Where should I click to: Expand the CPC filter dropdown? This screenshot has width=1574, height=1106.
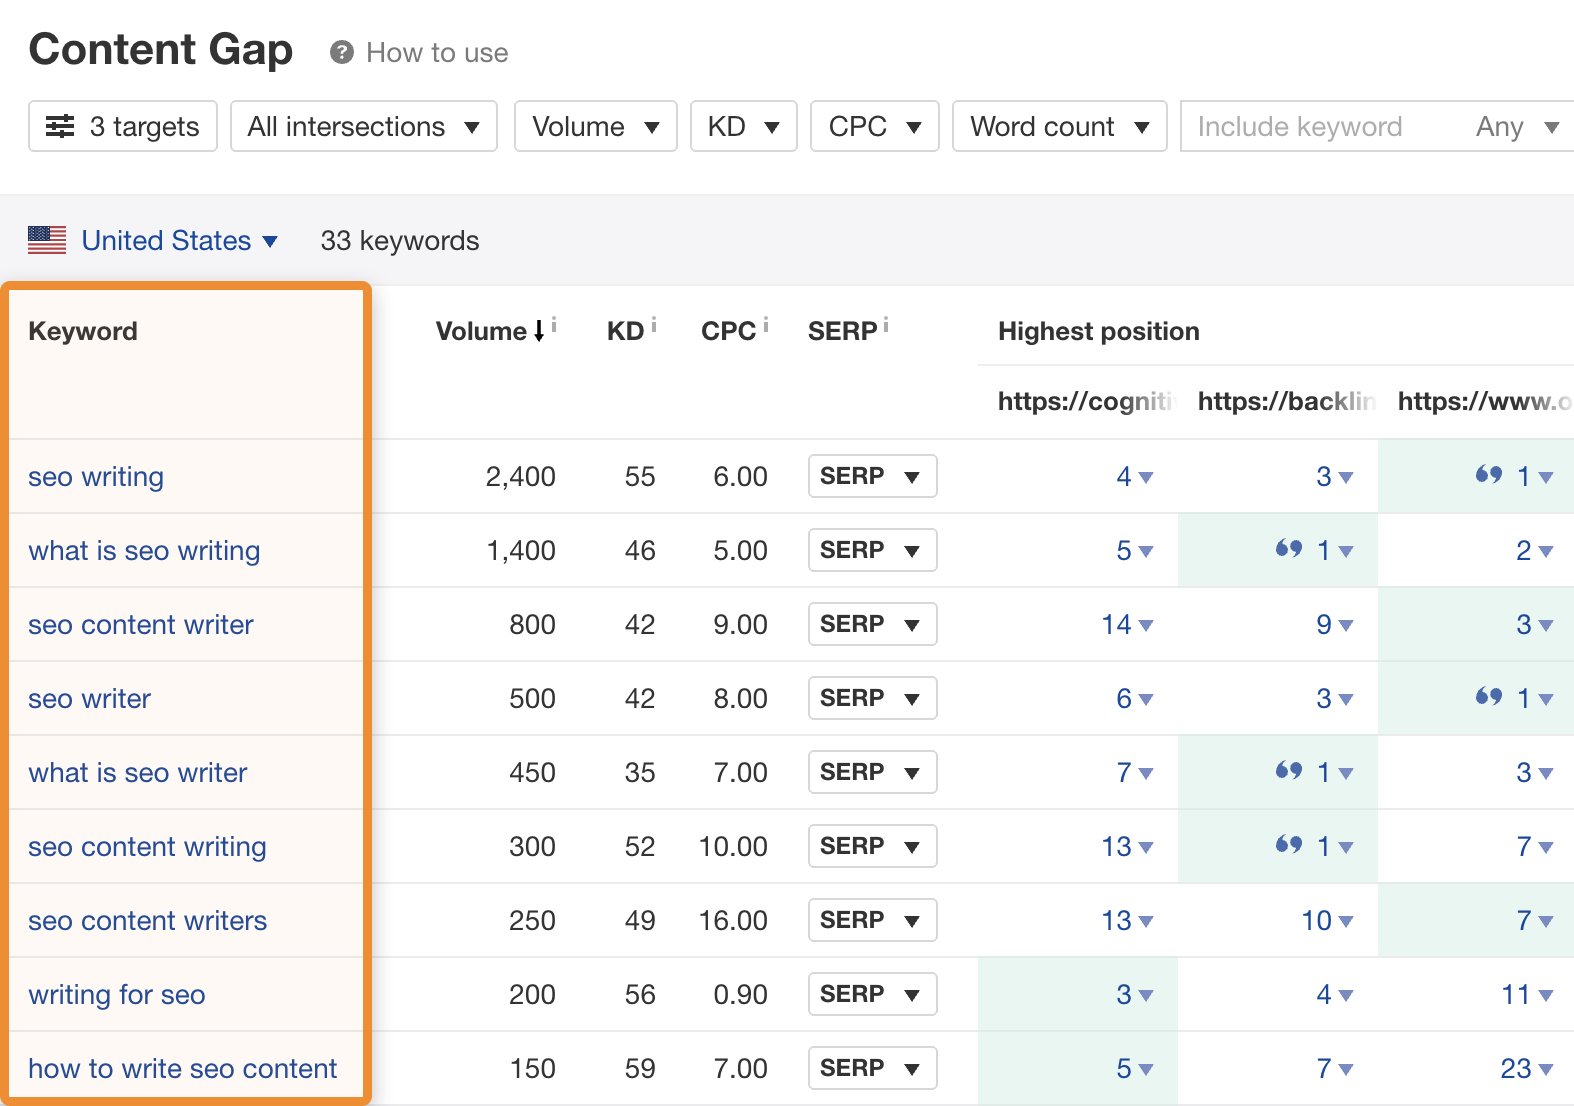point(874,126)
